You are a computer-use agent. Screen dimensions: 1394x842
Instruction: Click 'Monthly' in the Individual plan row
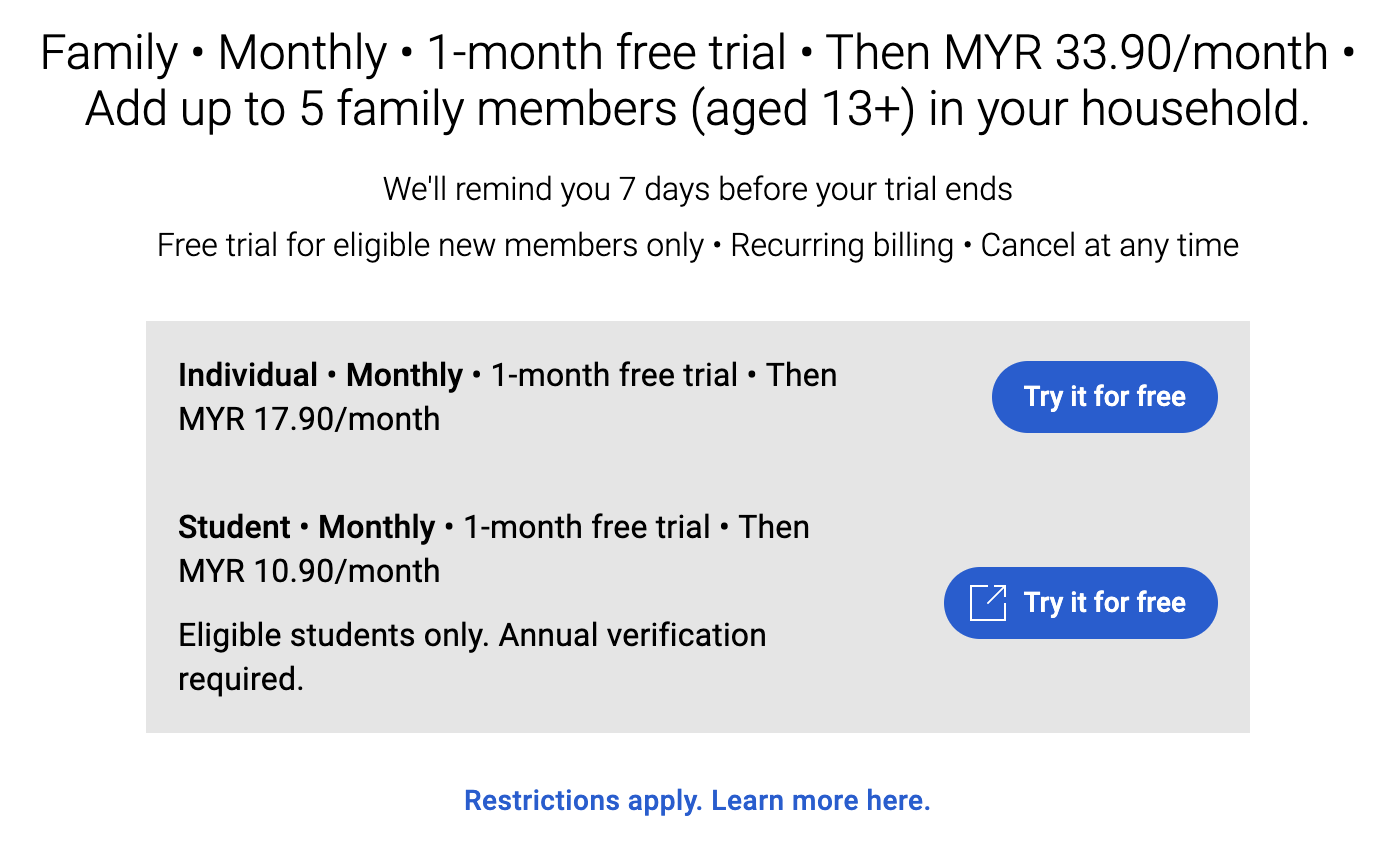tap(404, 376)
